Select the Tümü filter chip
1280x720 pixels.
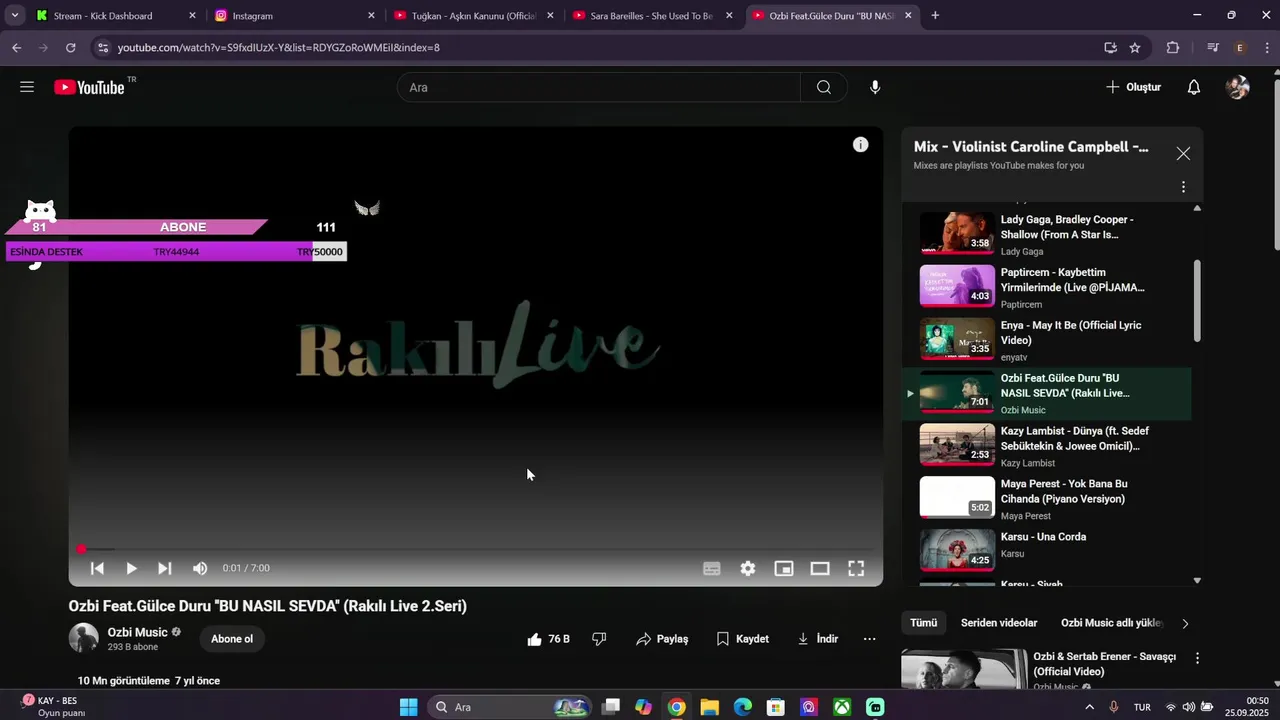(923, 623)
